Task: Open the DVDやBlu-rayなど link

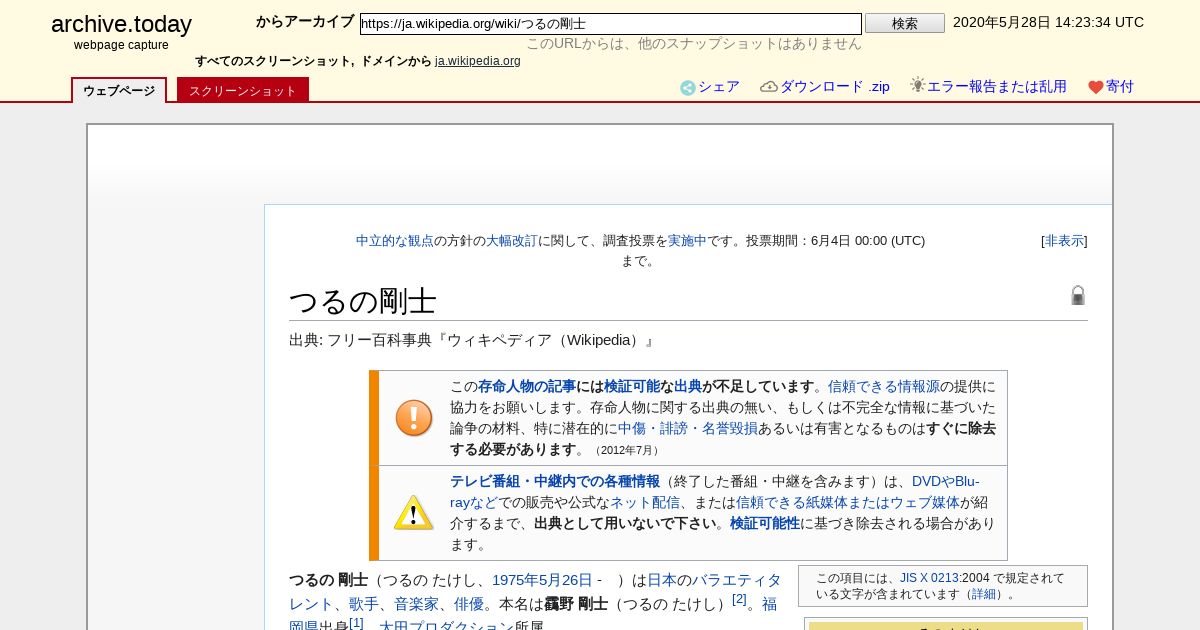Action: pos(715,491)
